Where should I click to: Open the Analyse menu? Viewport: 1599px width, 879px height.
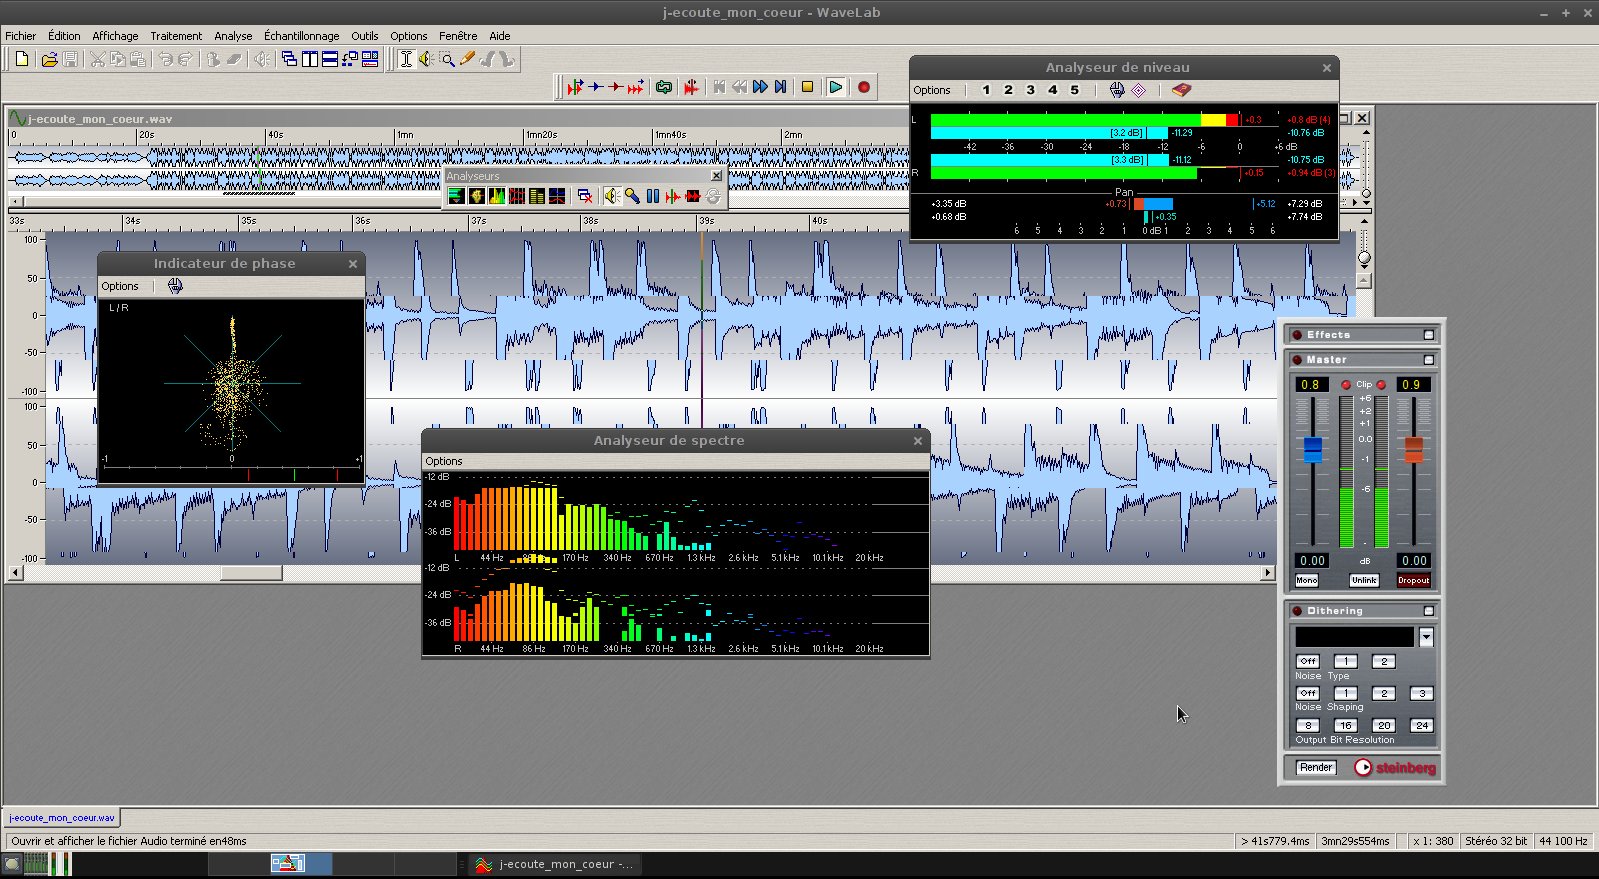point(233,36)
